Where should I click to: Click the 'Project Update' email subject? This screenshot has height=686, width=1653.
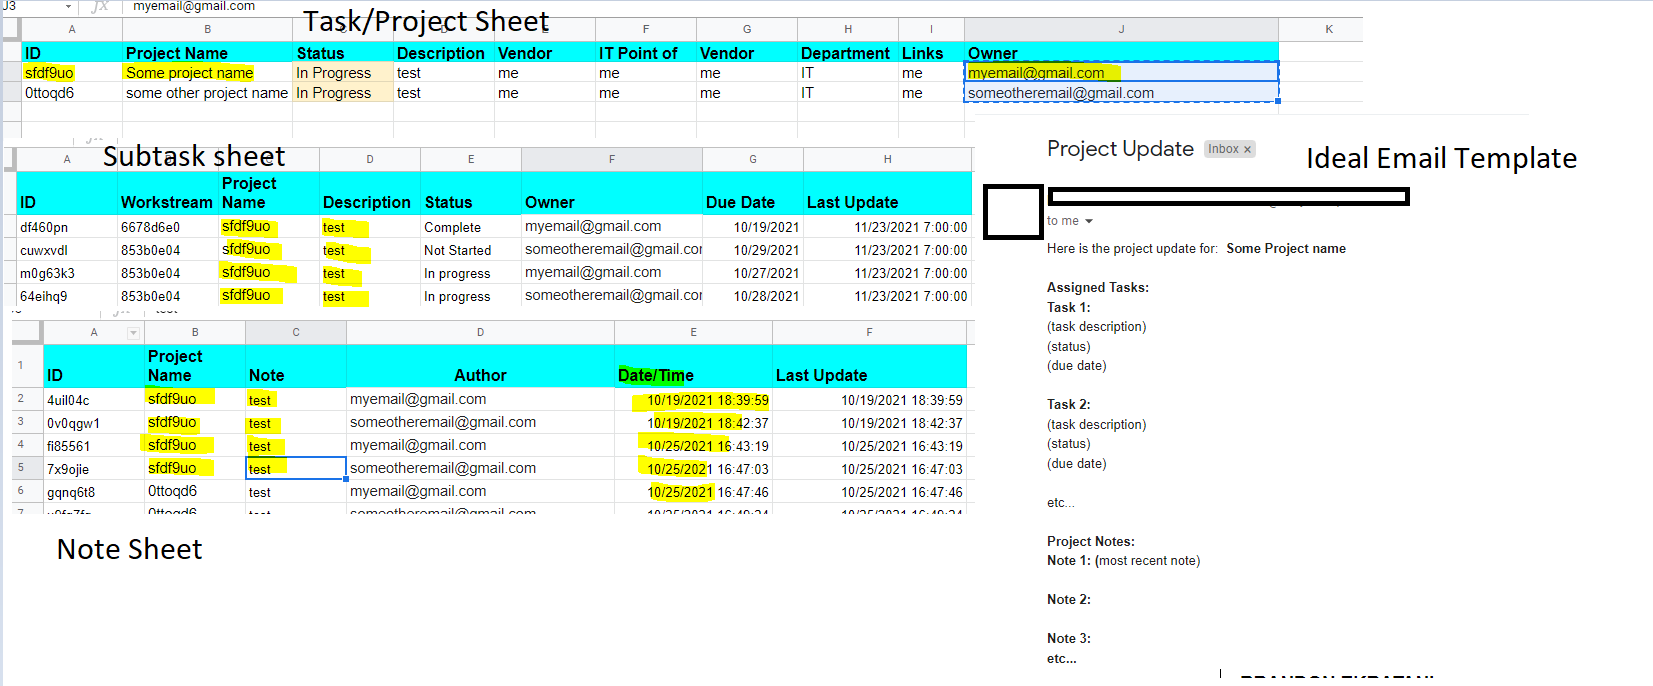click(x=1120, y=148)
